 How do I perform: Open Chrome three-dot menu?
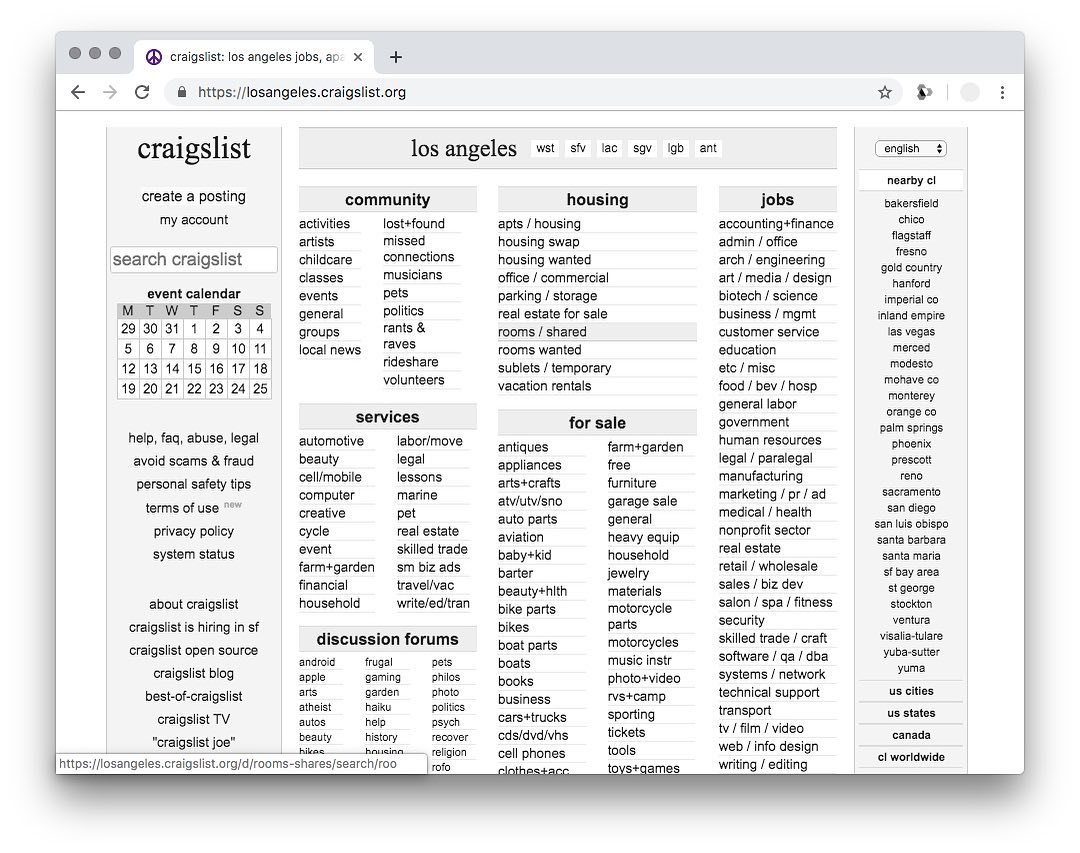[x=1002, y=92]
